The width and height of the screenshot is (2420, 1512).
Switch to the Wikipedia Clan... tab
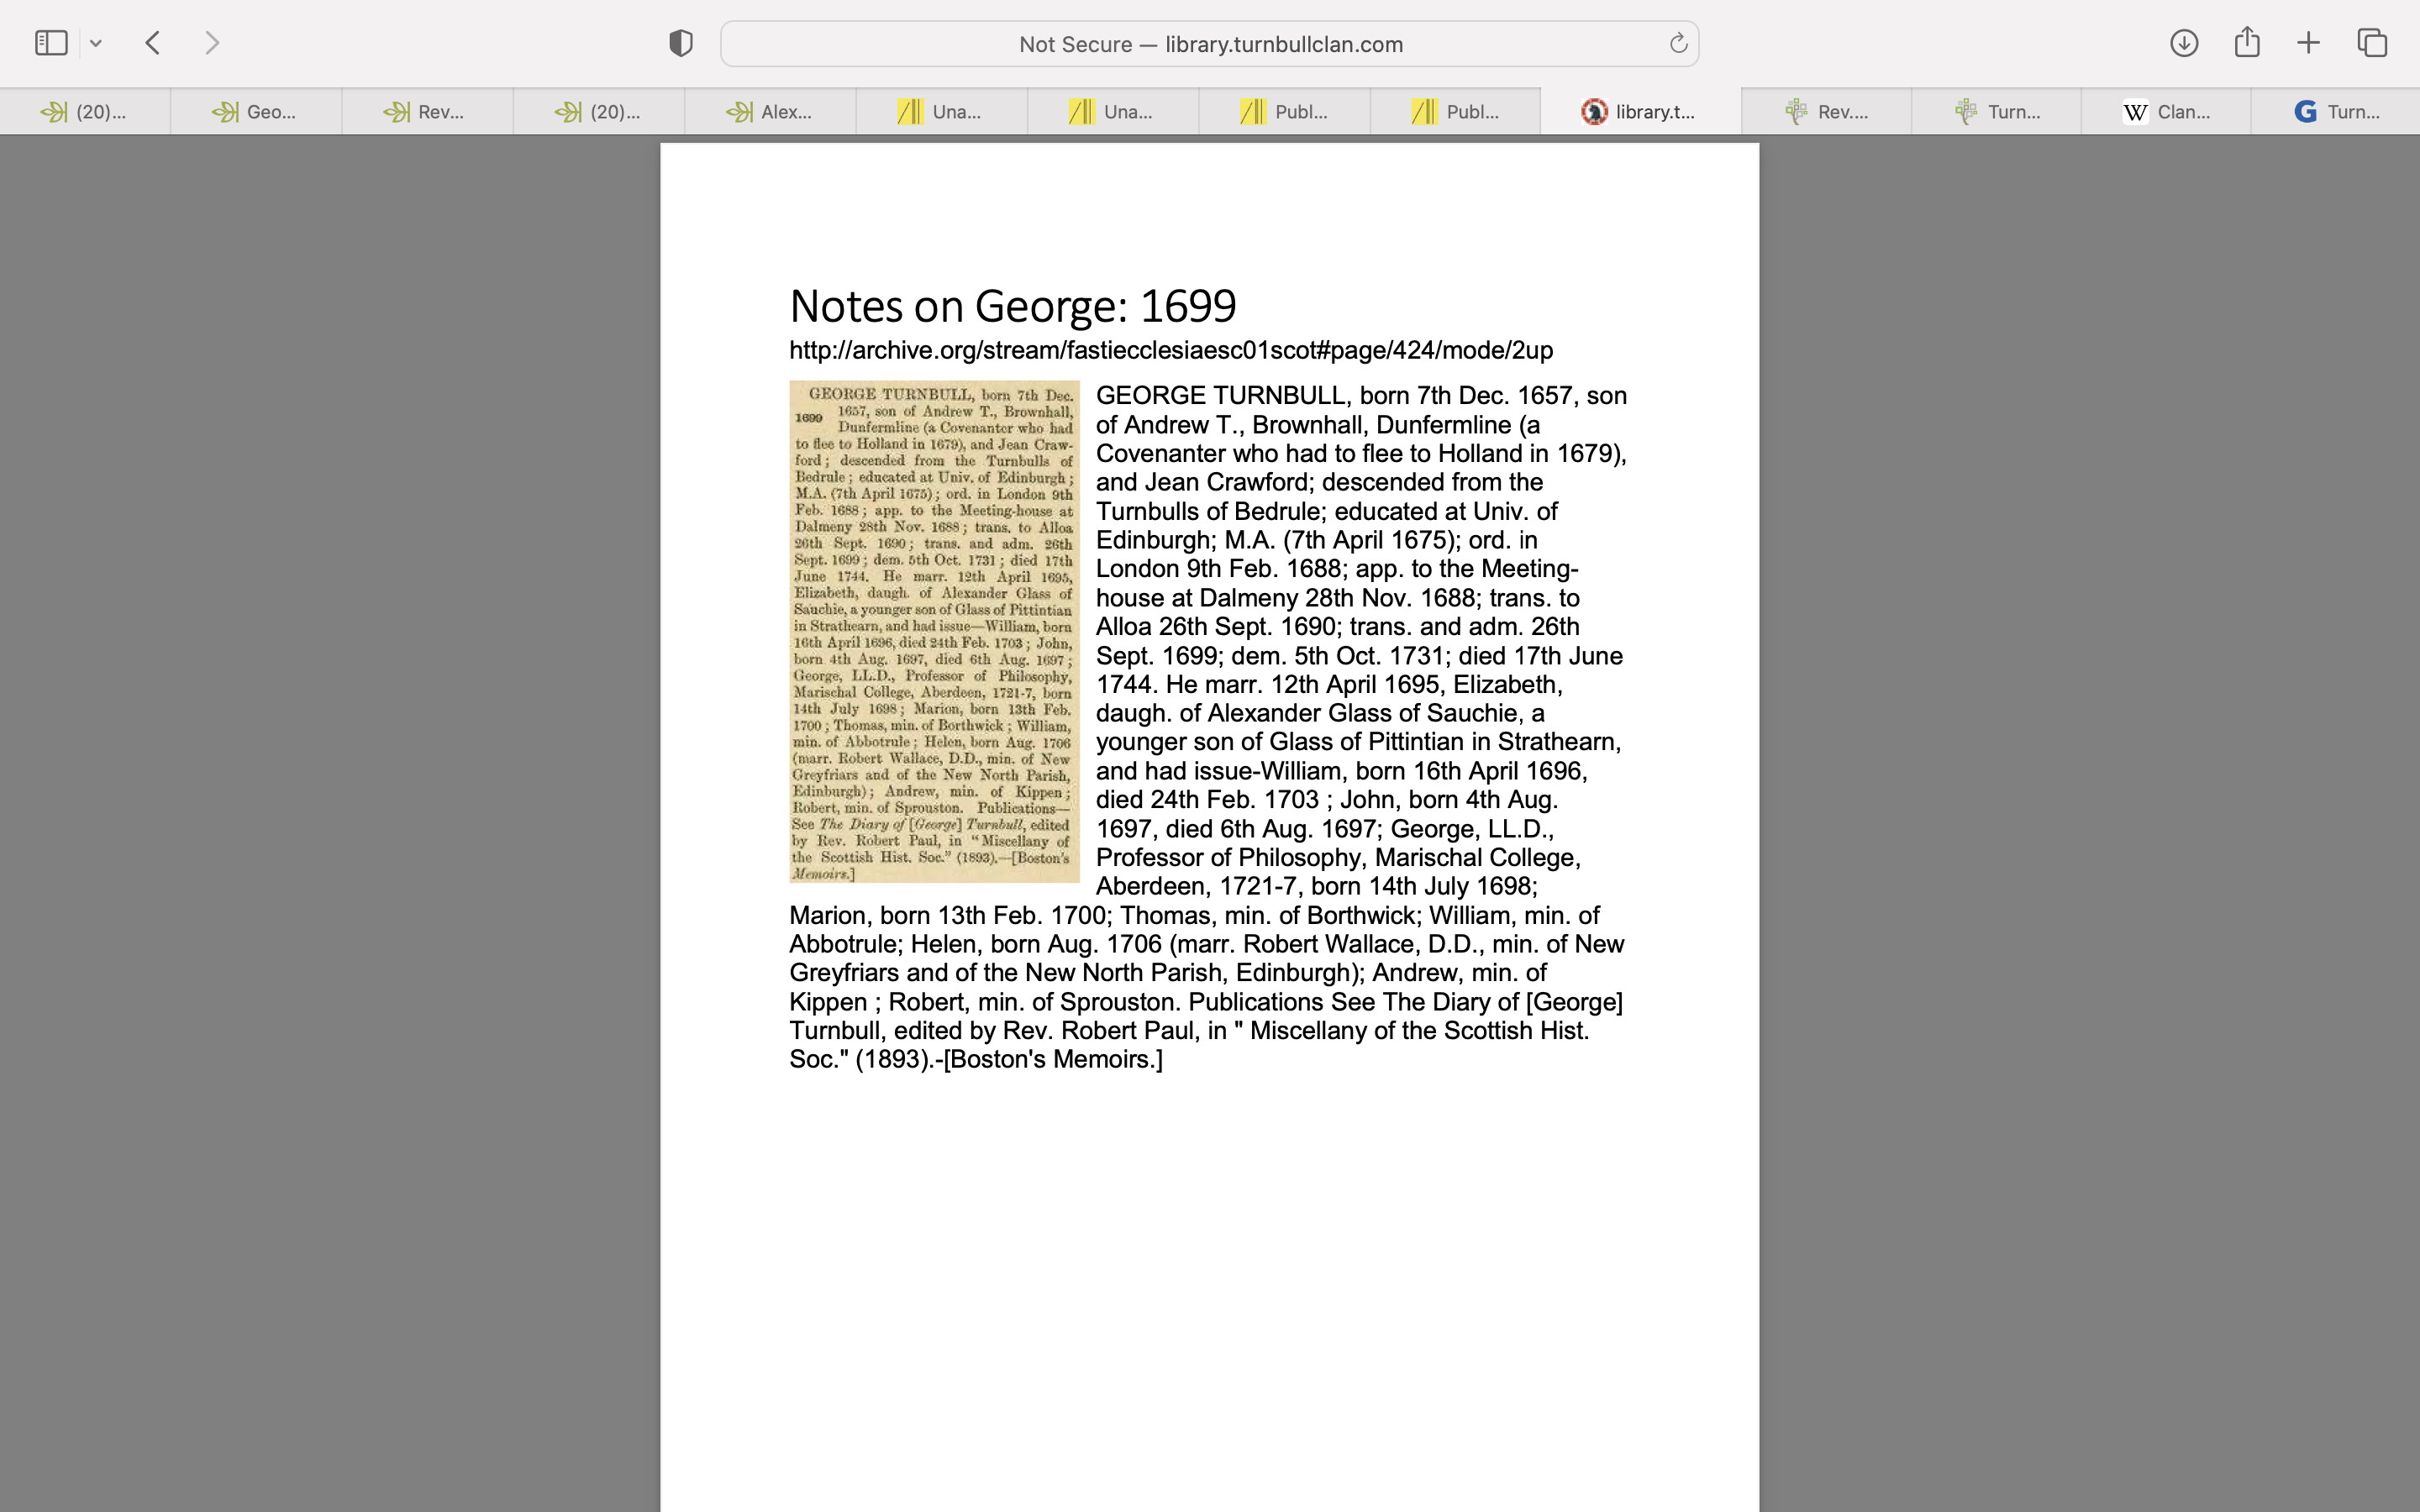[x=2166, y=112]
